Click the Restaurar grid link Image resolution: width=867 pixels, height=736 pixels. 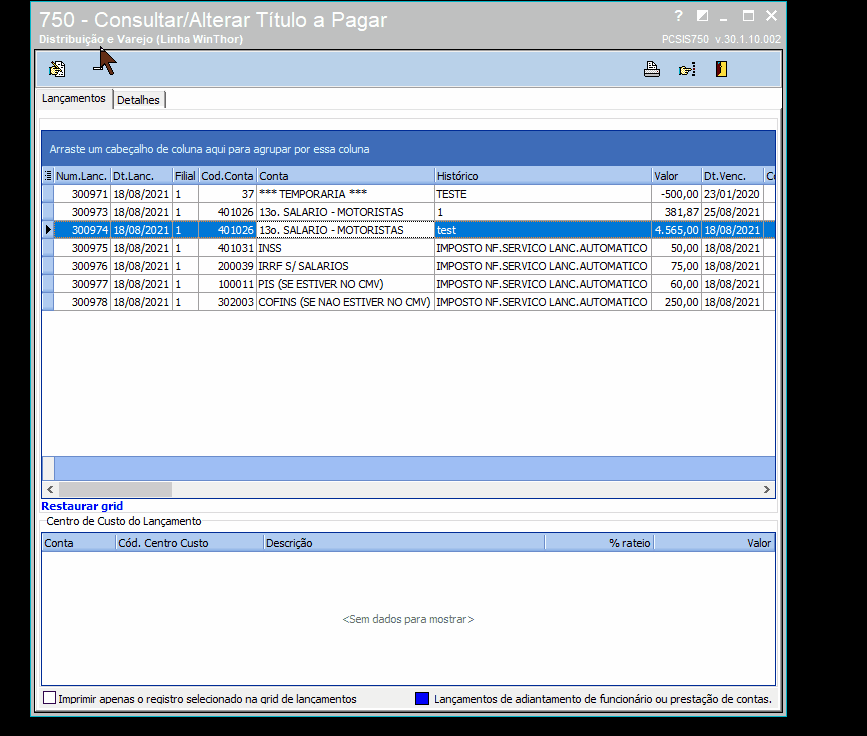click(82, 506)
